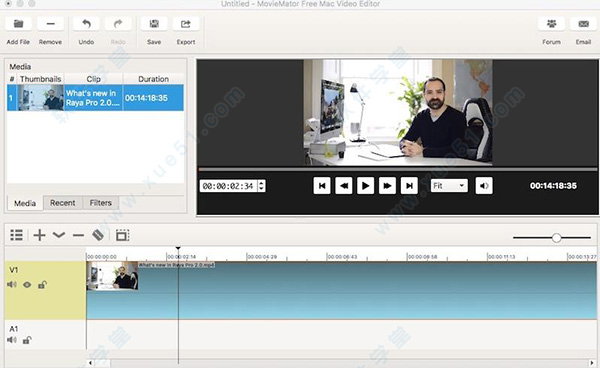Split clip with the razor icon
Screen dimensions: 600x368
click(98, 235)
